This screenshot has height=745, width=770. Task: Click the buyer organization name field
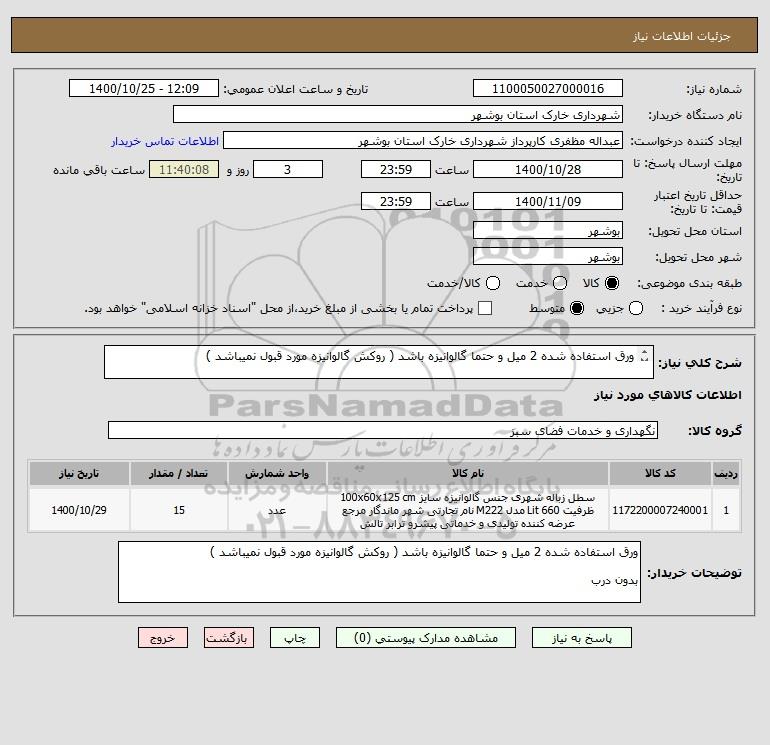click(398, 114)
